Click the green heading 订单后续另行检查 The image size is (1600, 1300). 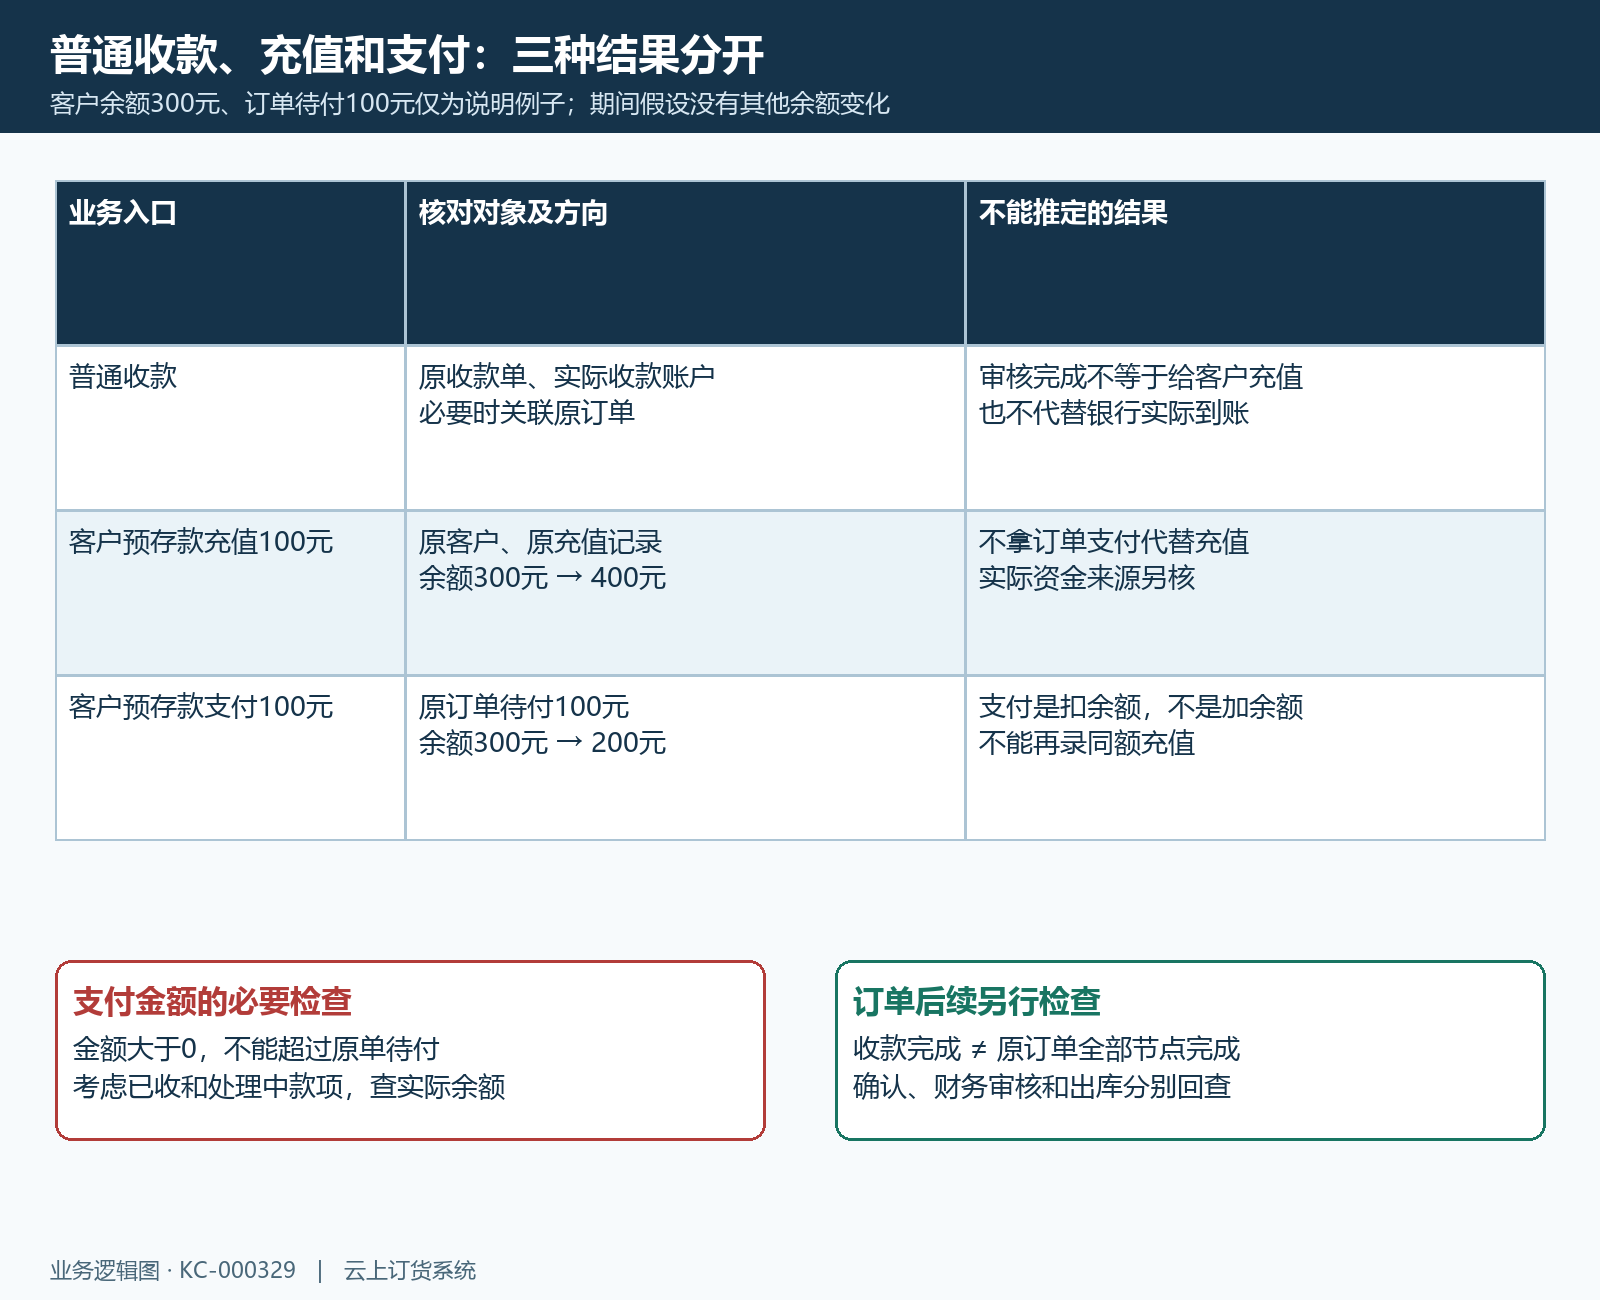point(976,1001)
